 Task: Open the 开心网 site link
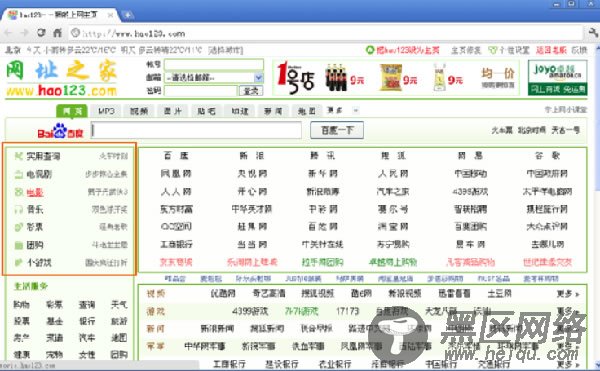(x=251, y=191)
